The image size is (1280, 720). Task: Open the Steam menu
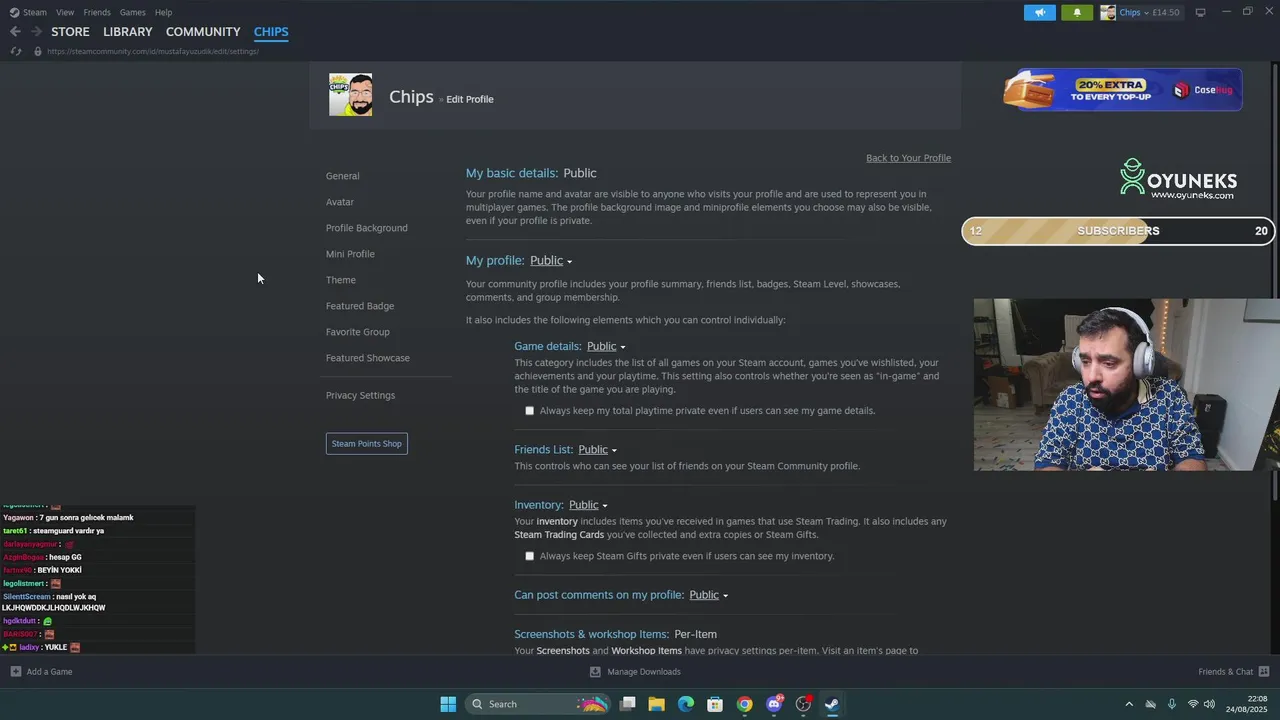pyautogui.click(x=35, y=12)
